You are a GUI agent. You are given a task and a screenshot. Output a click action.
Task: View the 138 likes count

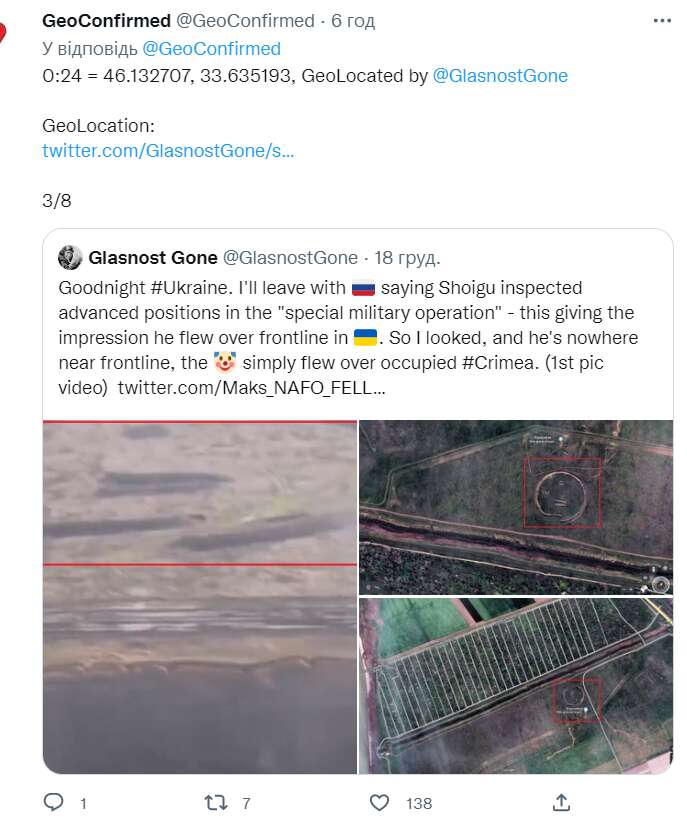point(418,803)
